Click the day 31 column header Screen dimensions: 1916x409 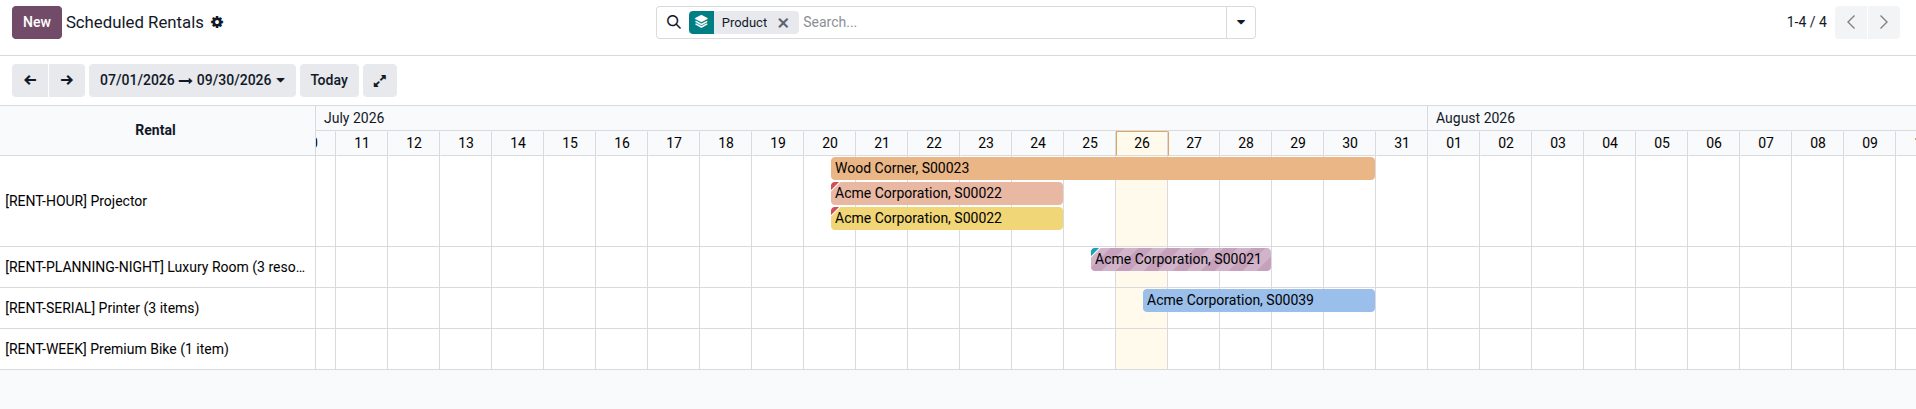(1402, 143)
